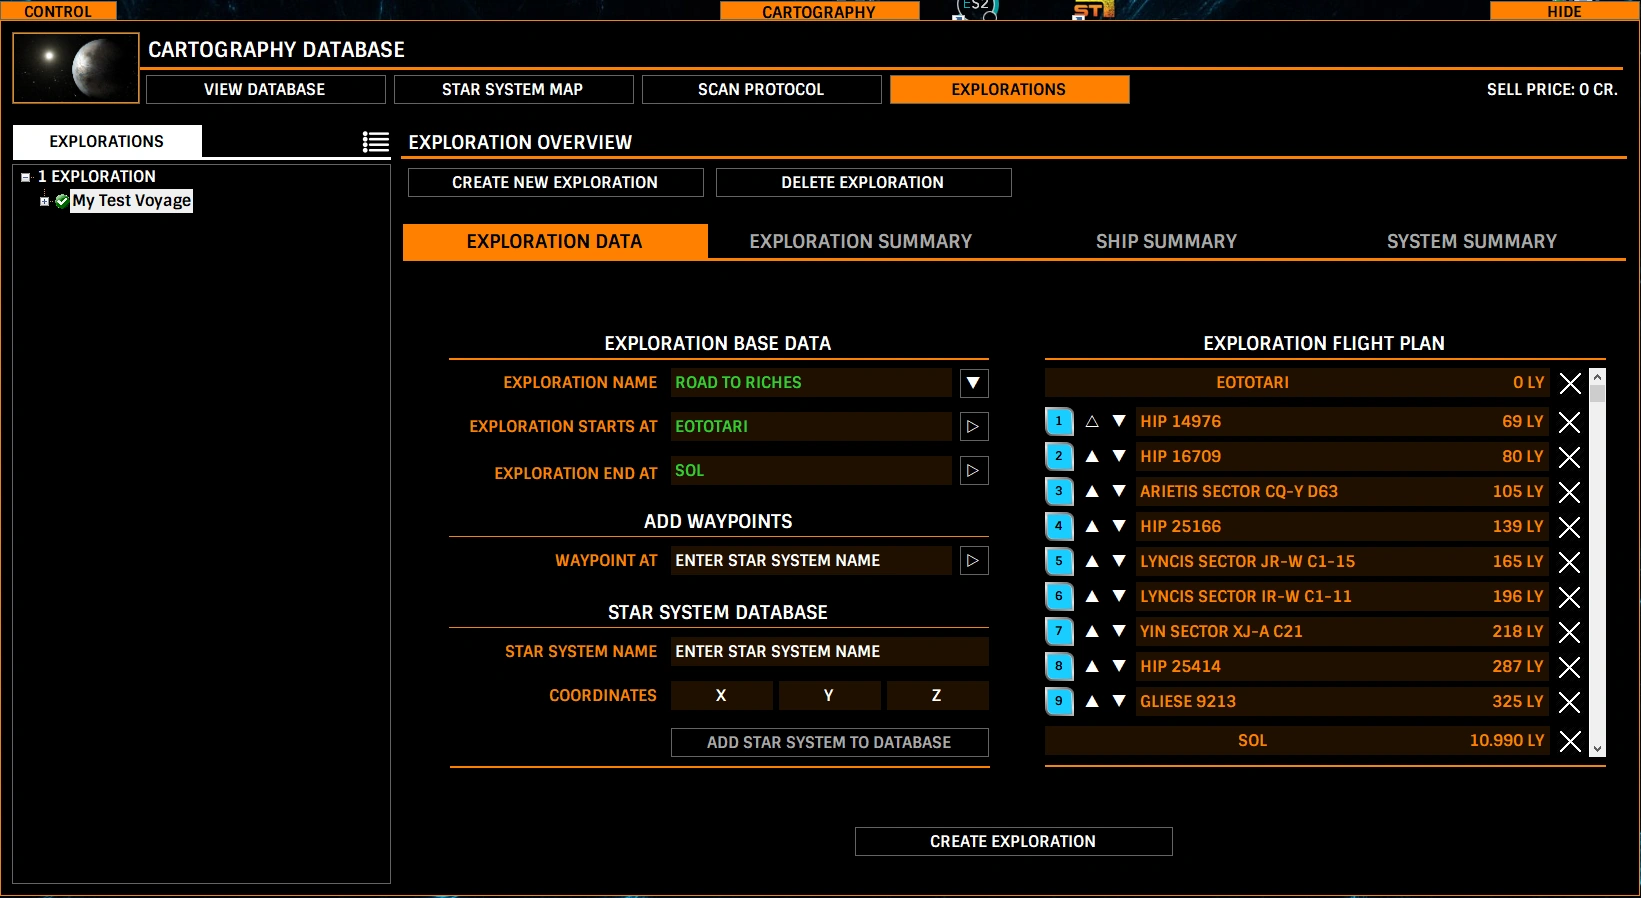Screen dimensions: 1641x898
Task: Move HIP 25166 up in flight plan
Action: click(1092, 526)
